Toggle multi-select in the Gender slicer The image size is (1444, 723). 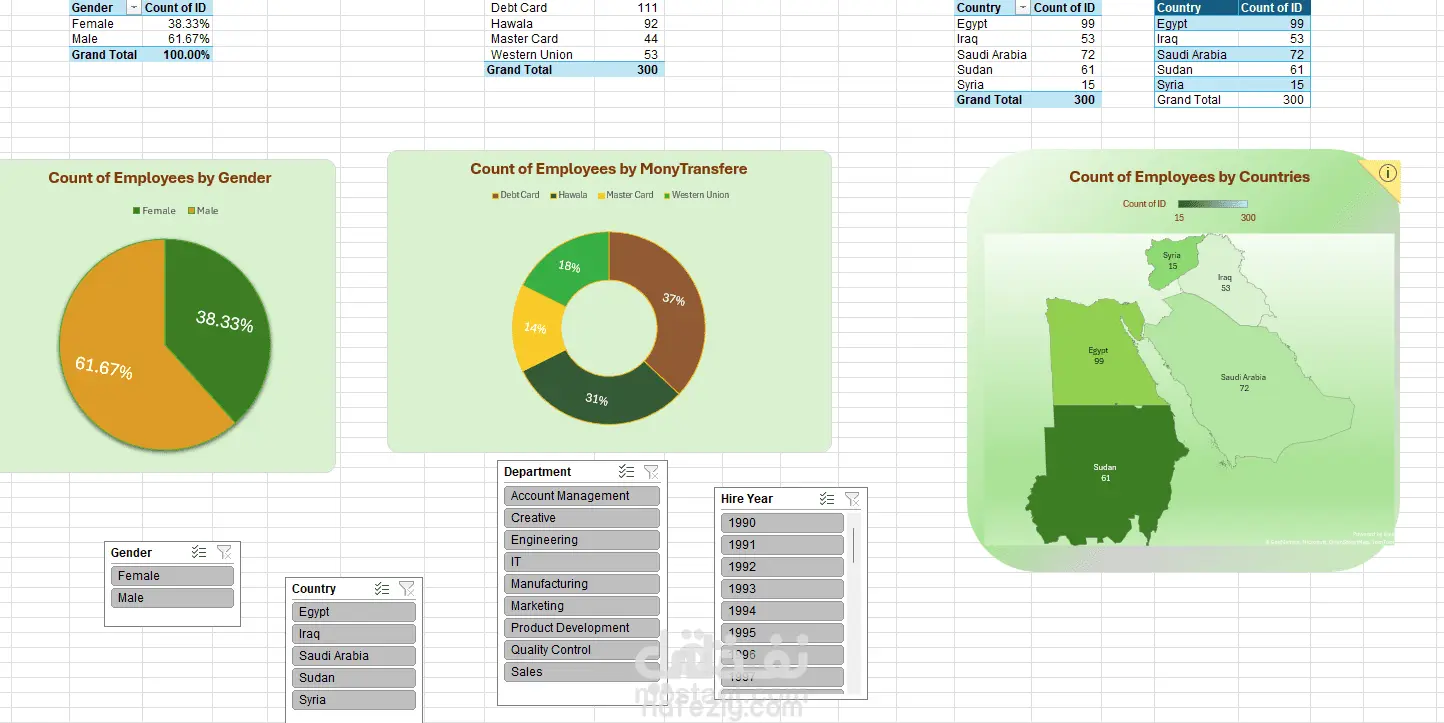click(199, 552)
